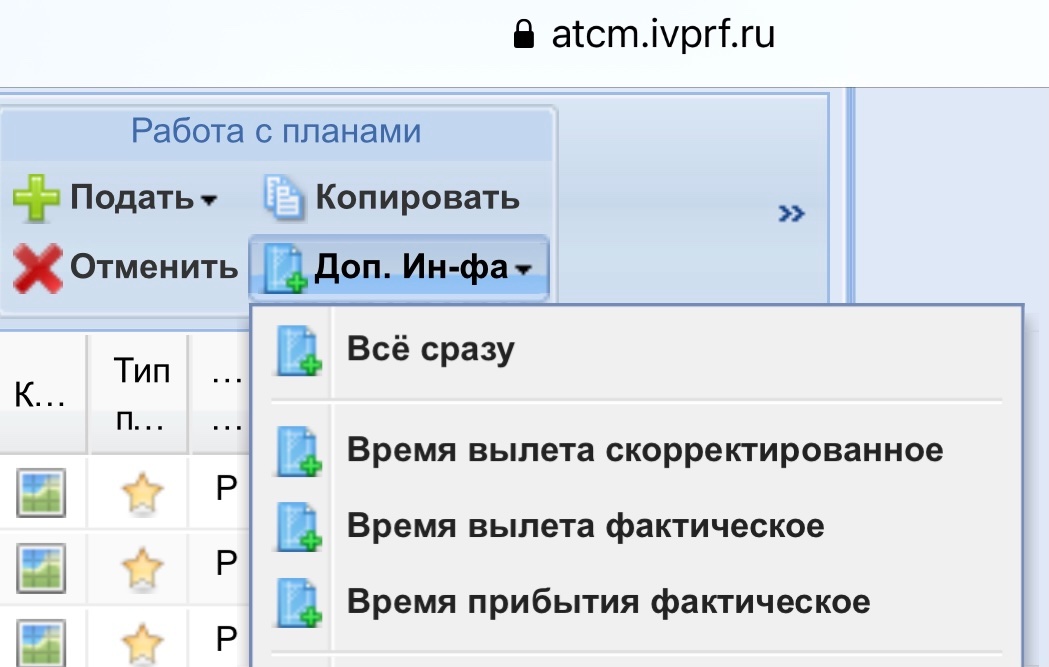Select the star icon in the third row
Screen dimensions: 1049x667
(141, 644)
